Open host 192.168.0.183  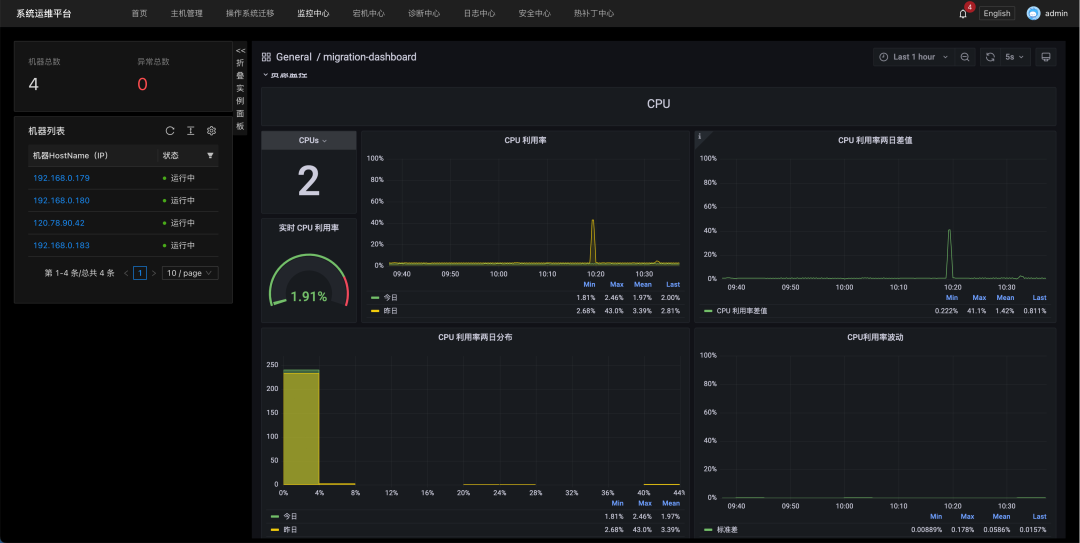pos(61,245)
